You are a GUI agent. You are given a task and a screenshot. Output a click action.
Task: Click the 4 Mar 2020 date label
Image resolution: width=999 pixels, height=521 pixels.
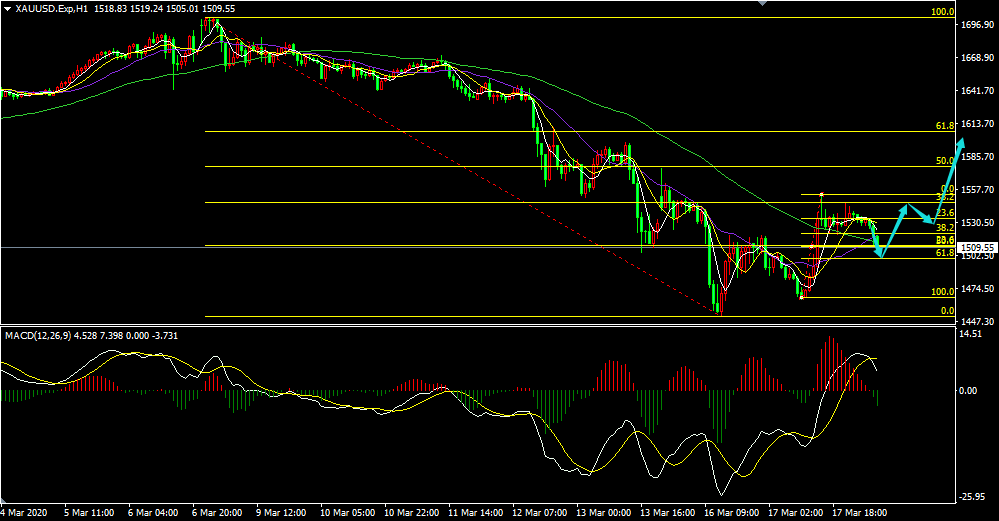[24, 513]
